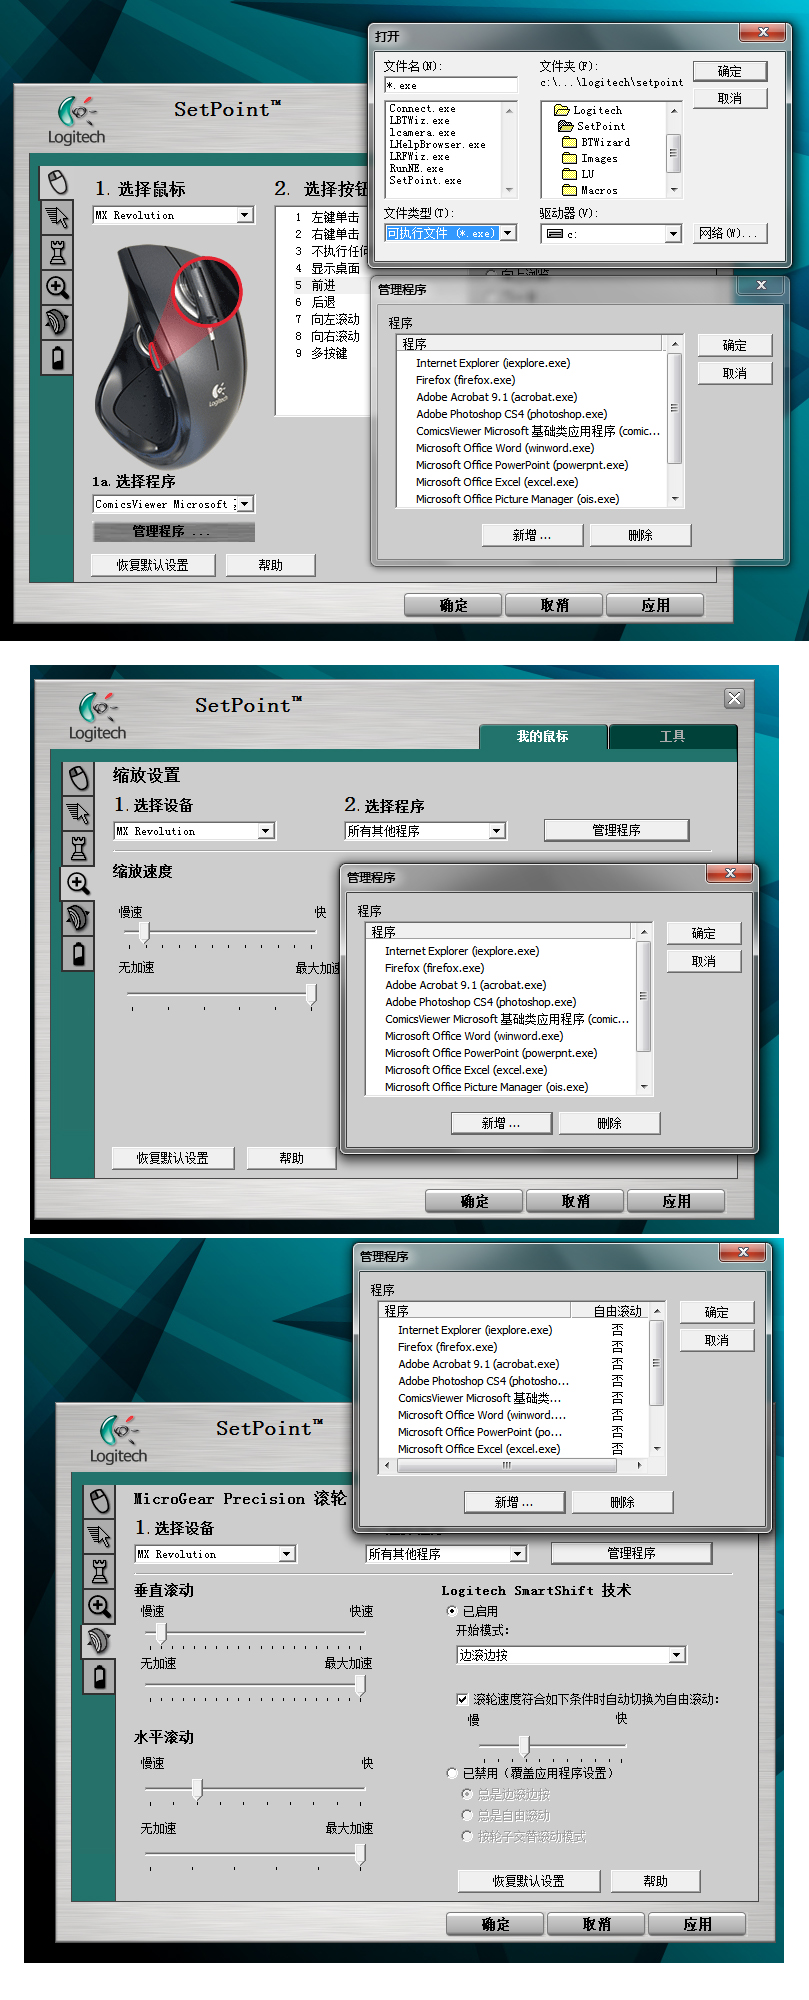Click 应用 in the 缩放设置 window
Screen dimensions: 809x2000
point(677,1201)
